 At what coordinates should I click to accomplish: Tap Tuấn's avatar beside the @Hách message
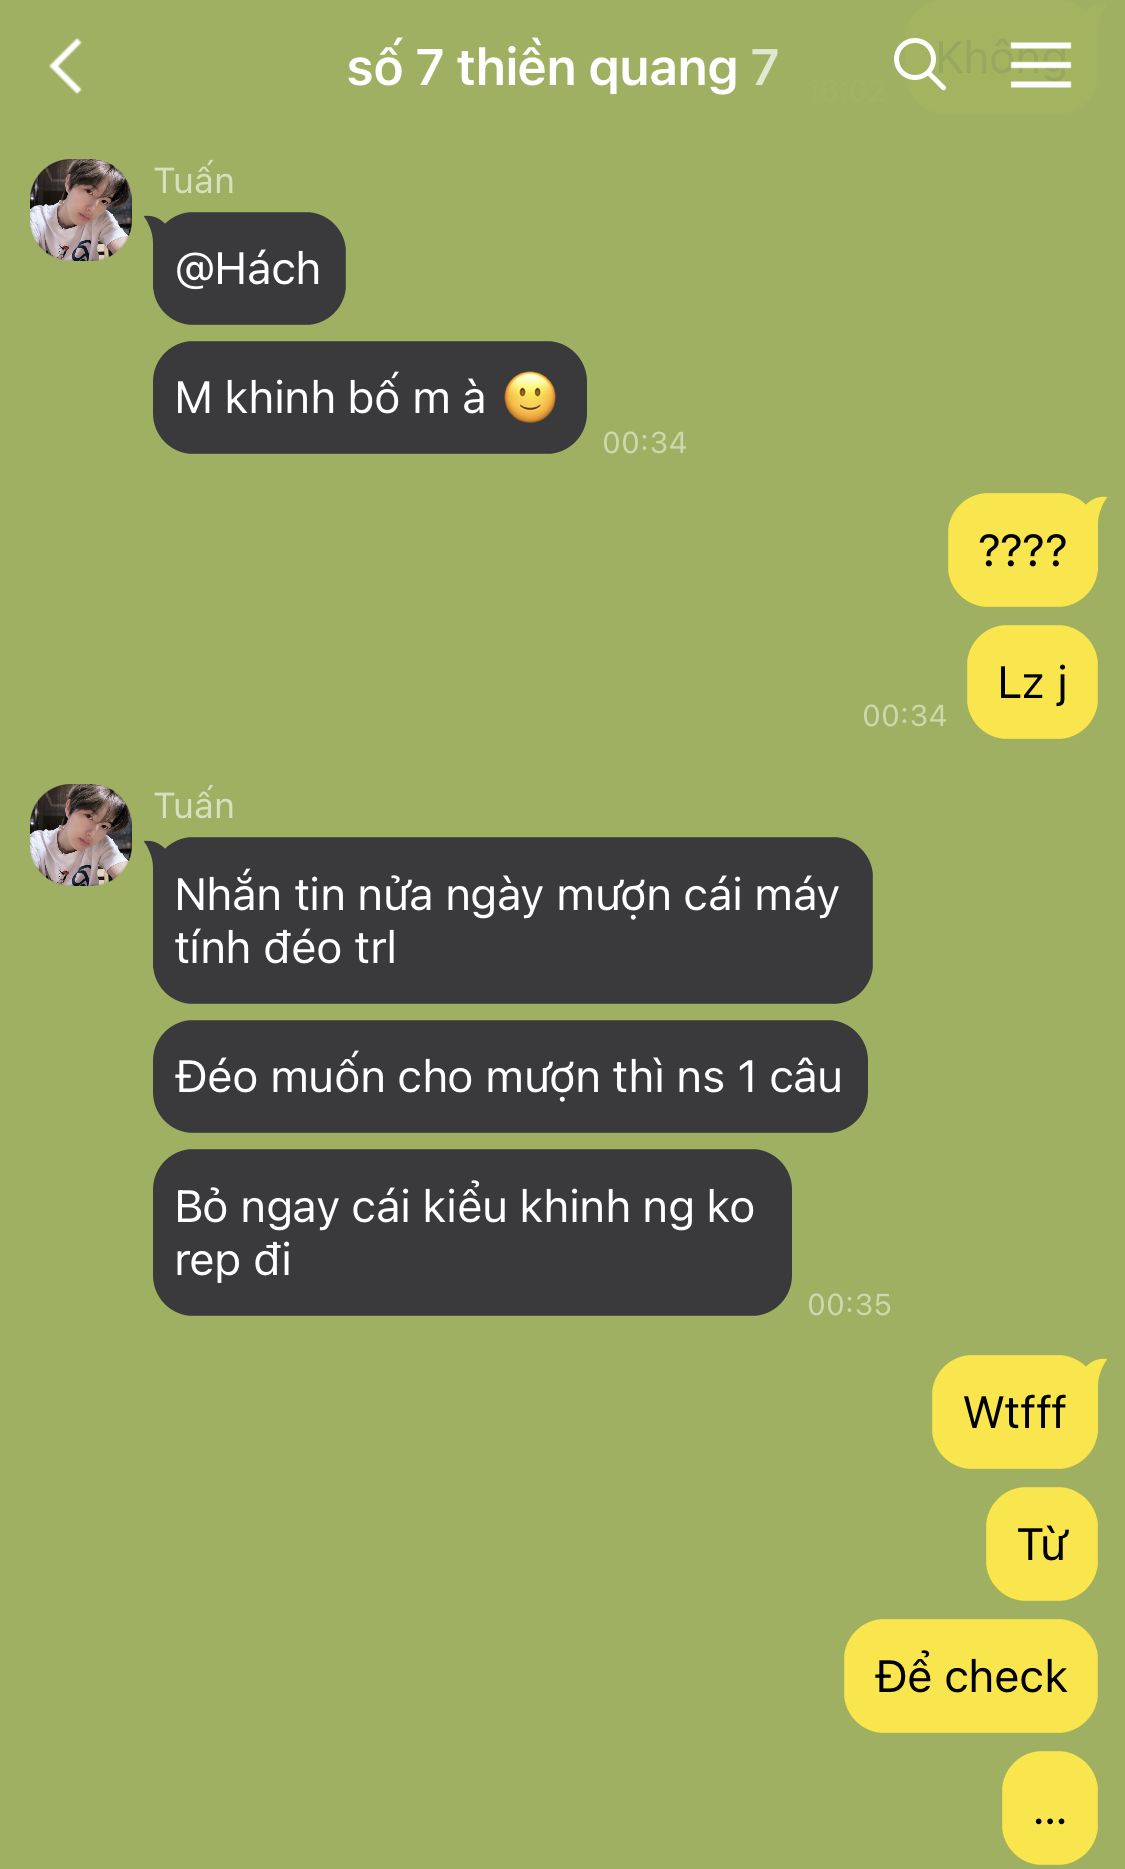pos(81,210)
